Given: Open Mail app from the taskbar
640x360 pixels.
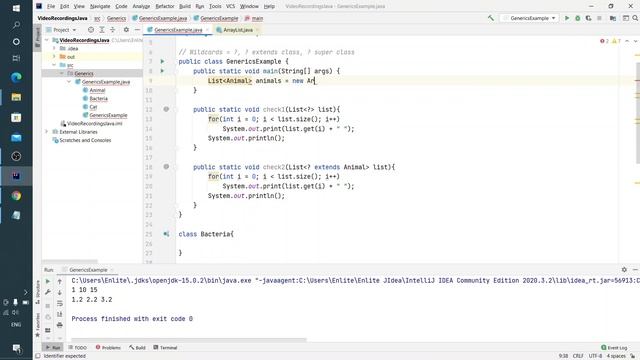Looking at the screenshot, I should pos(16,137).
